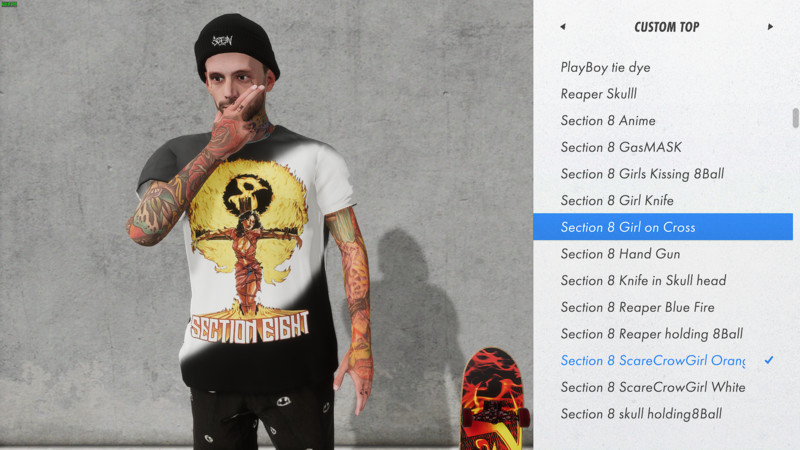Select PlayBoy tie dye top
The image size is (800, 450).
[663, 67]
